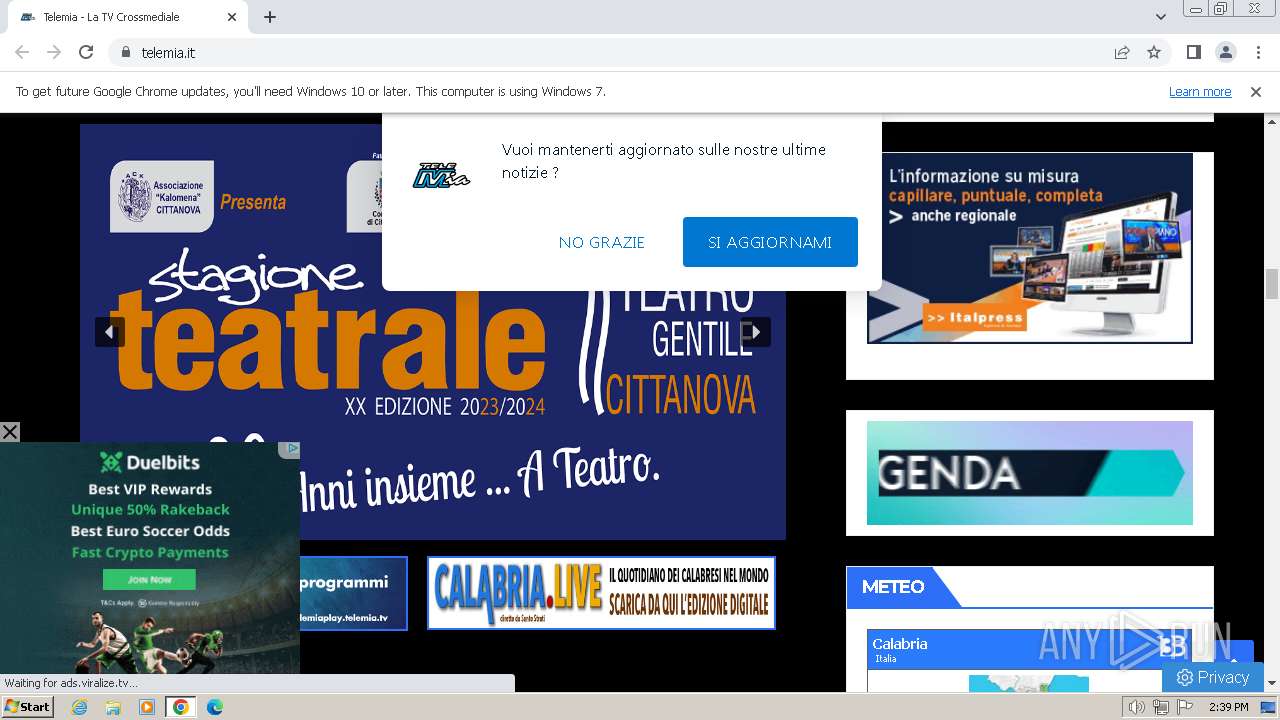
Task: Open the Learn more link
Action: tap(1200, 91)
